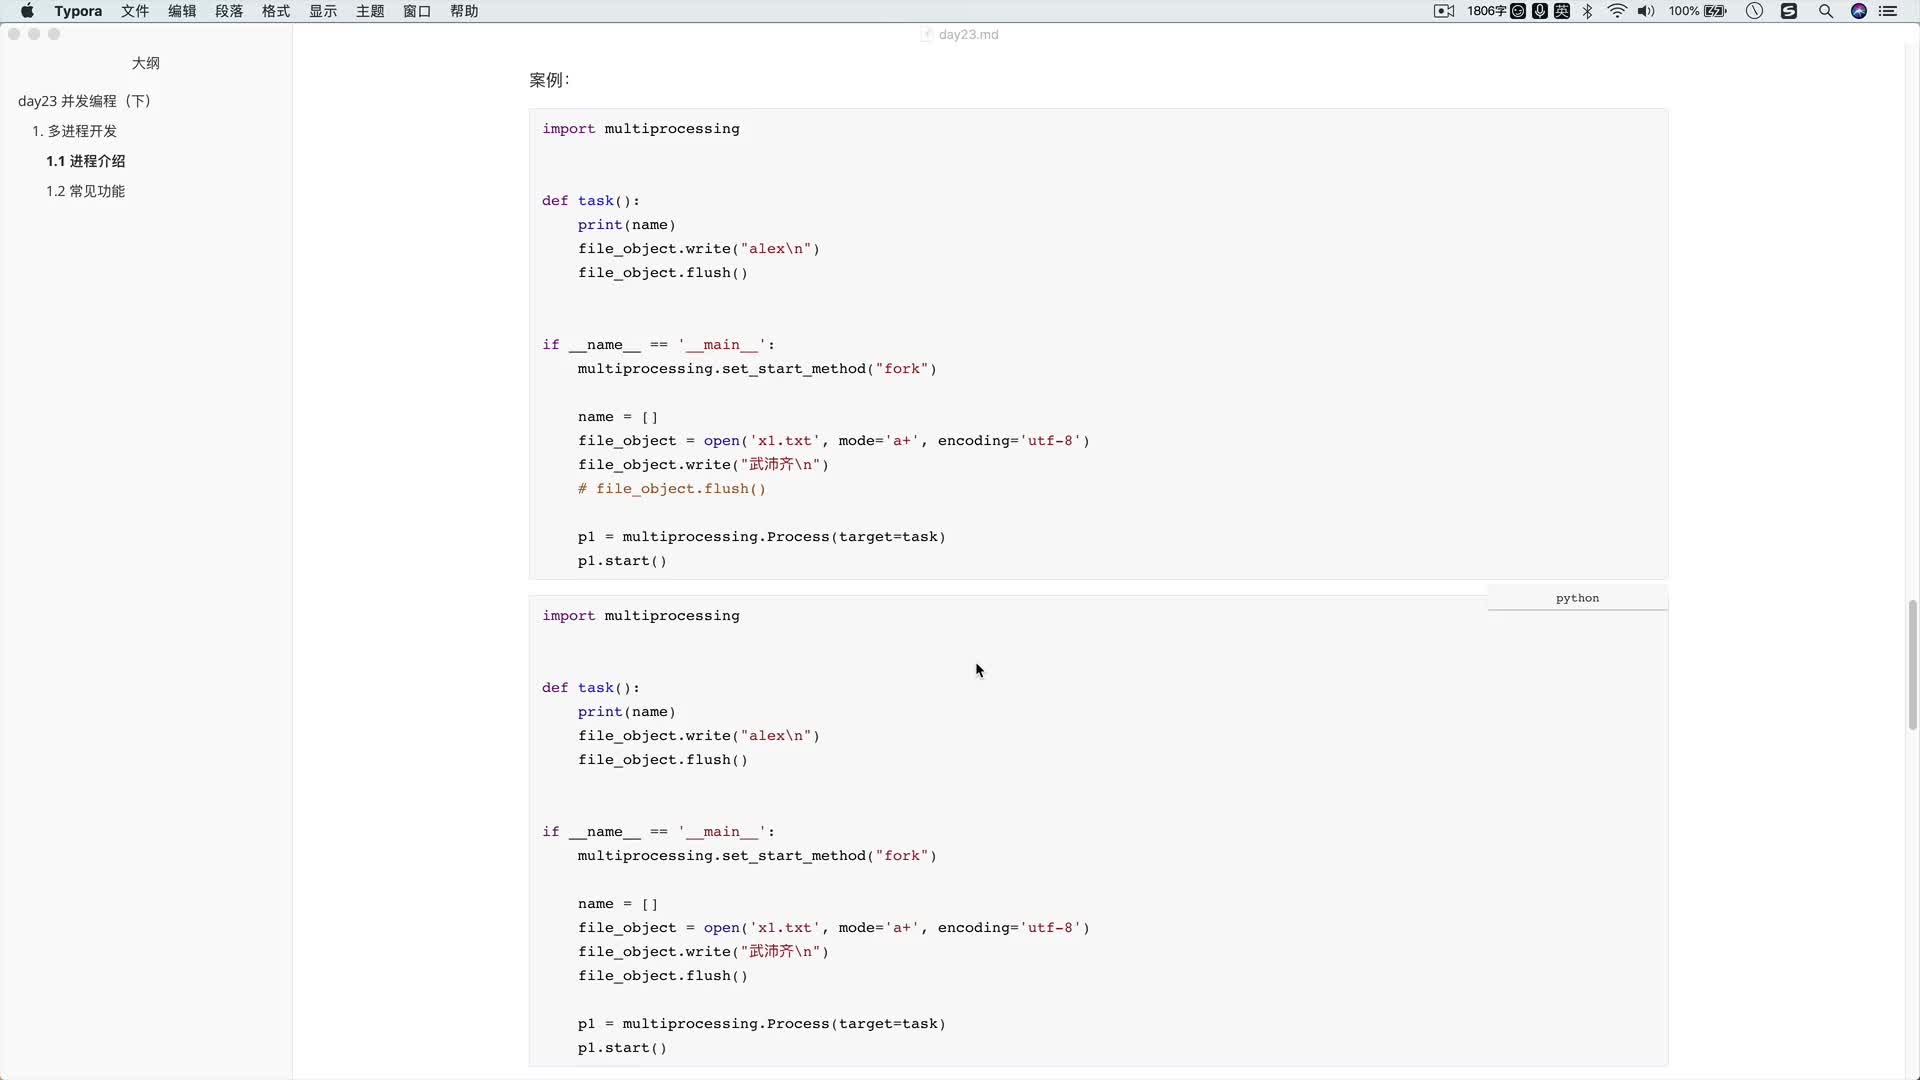The image size is (1920, 1080).
Task: Click 'import multiprocessing' in second code block
Action: pos(641,616)
